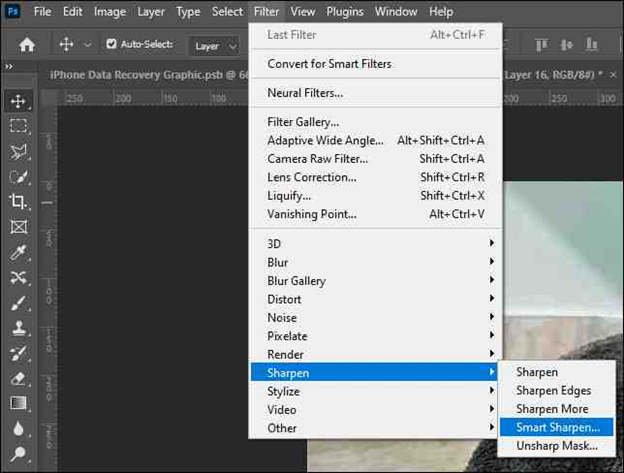This screenshot has width=624, height=473.
Task: Click Convert for Smart Filters
Action: coord(329,64)
